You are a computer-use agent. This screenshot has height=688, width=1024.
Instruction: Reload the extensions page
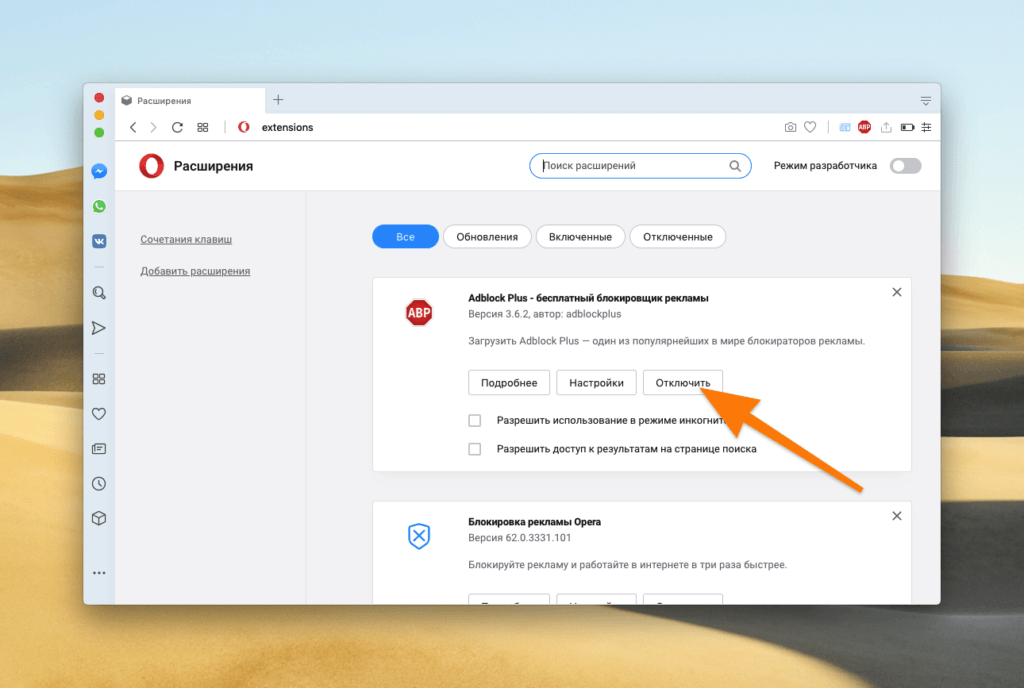[x=177, y=127]
